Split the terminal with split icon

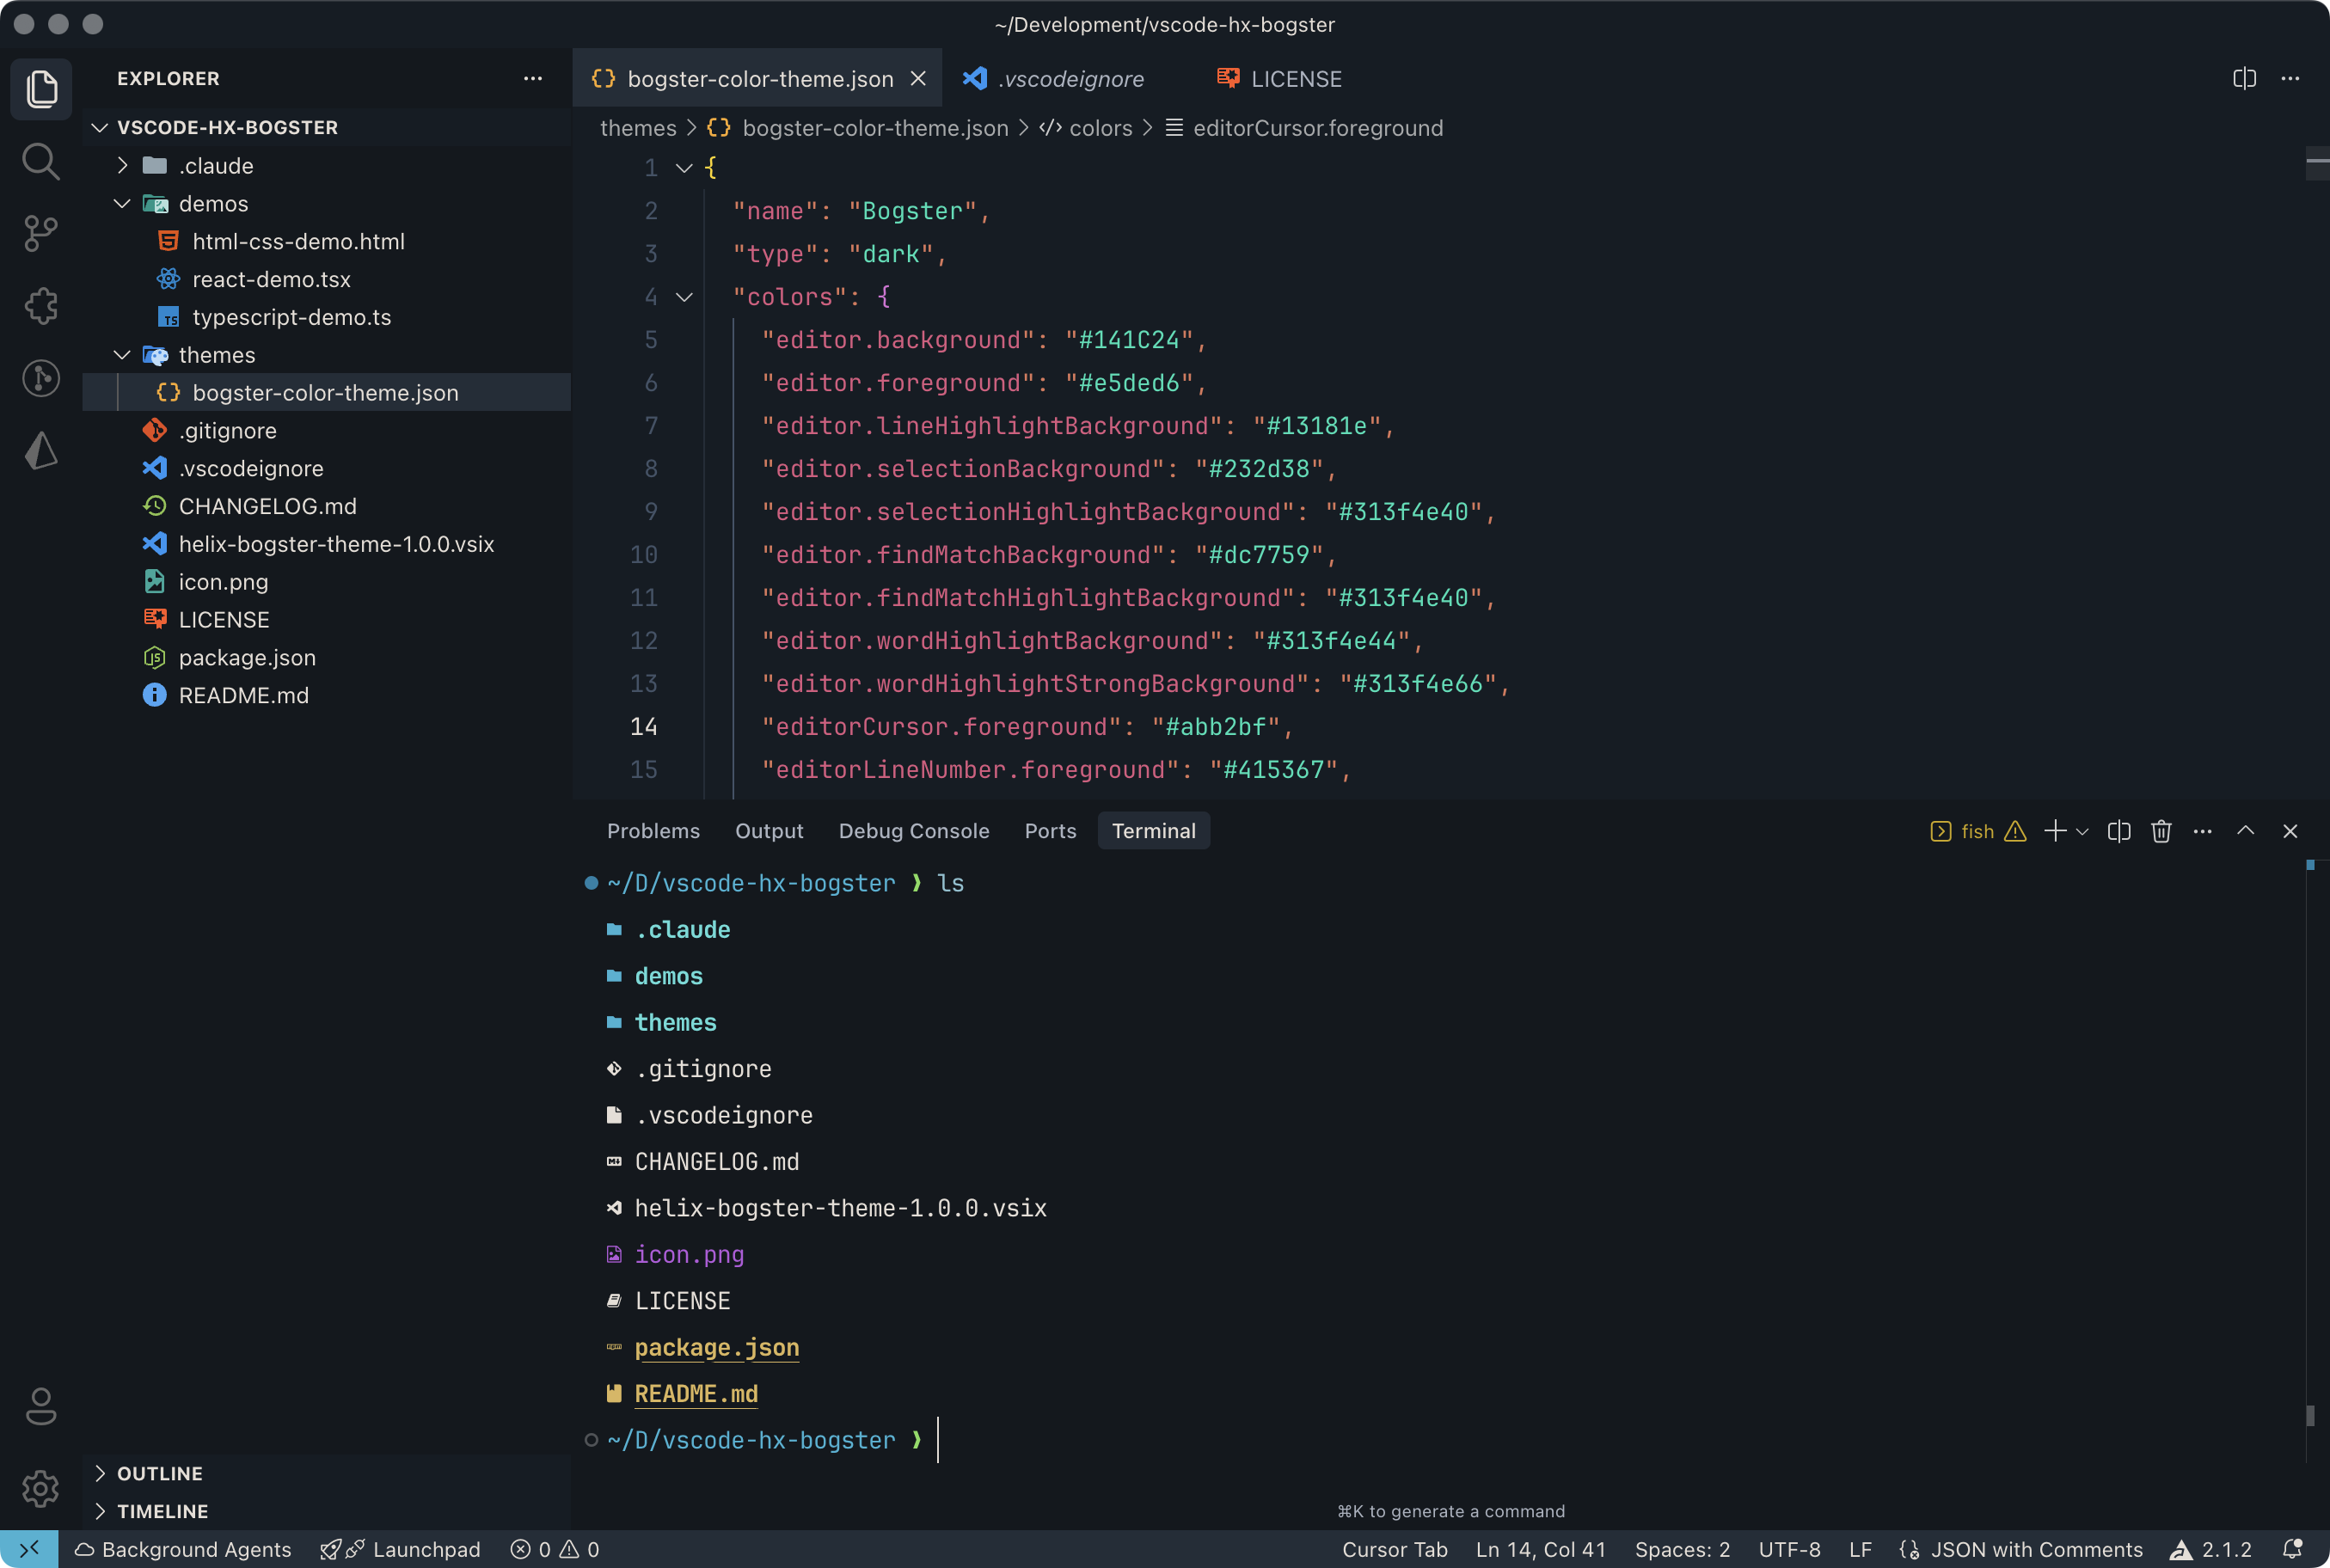tap(2118, 831)
